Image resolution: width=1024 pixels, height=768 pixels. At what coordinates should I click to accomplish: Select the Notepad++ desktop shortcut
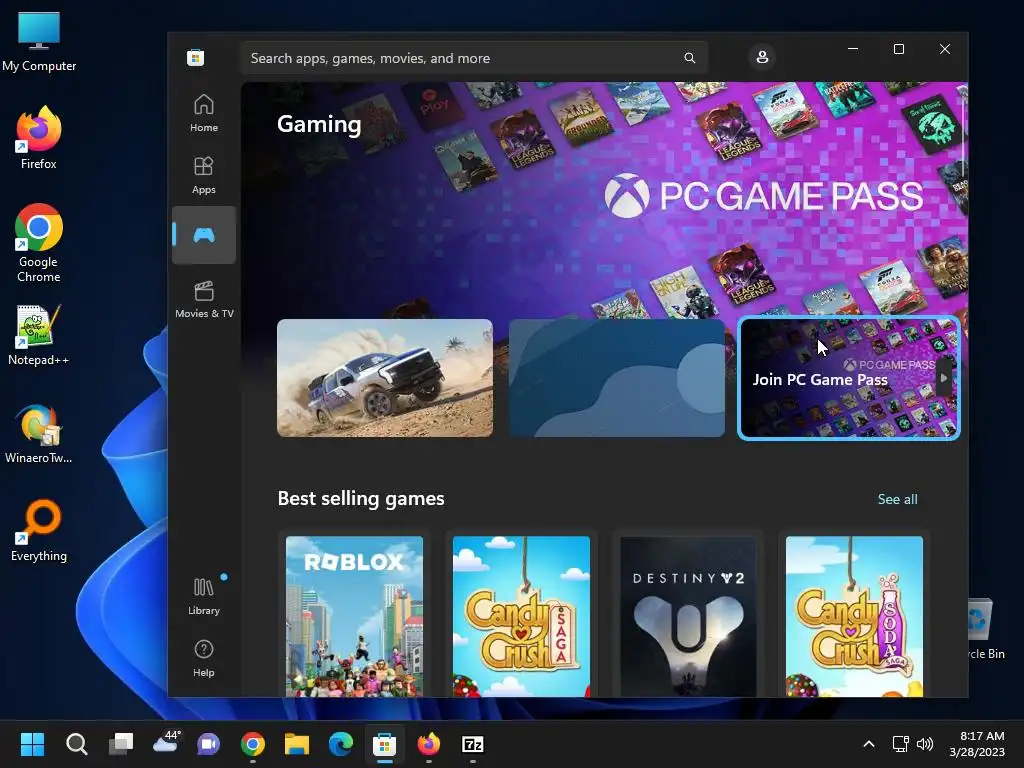click(x=39, y=334)
